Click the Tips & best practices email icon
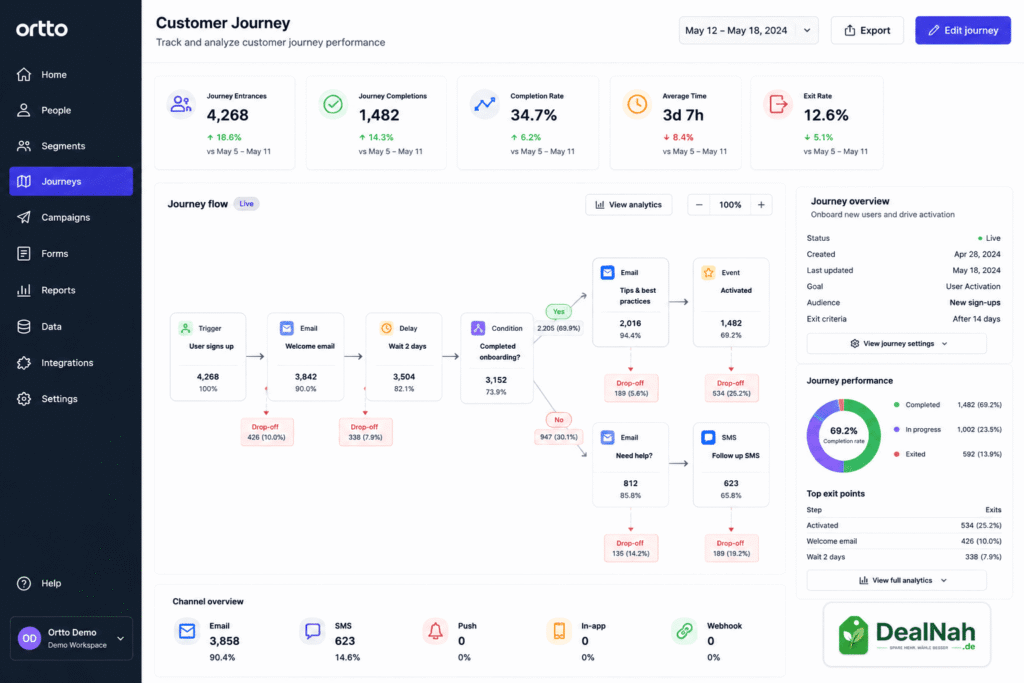Screen dimensions: 1024x683 tap(607, 272)
